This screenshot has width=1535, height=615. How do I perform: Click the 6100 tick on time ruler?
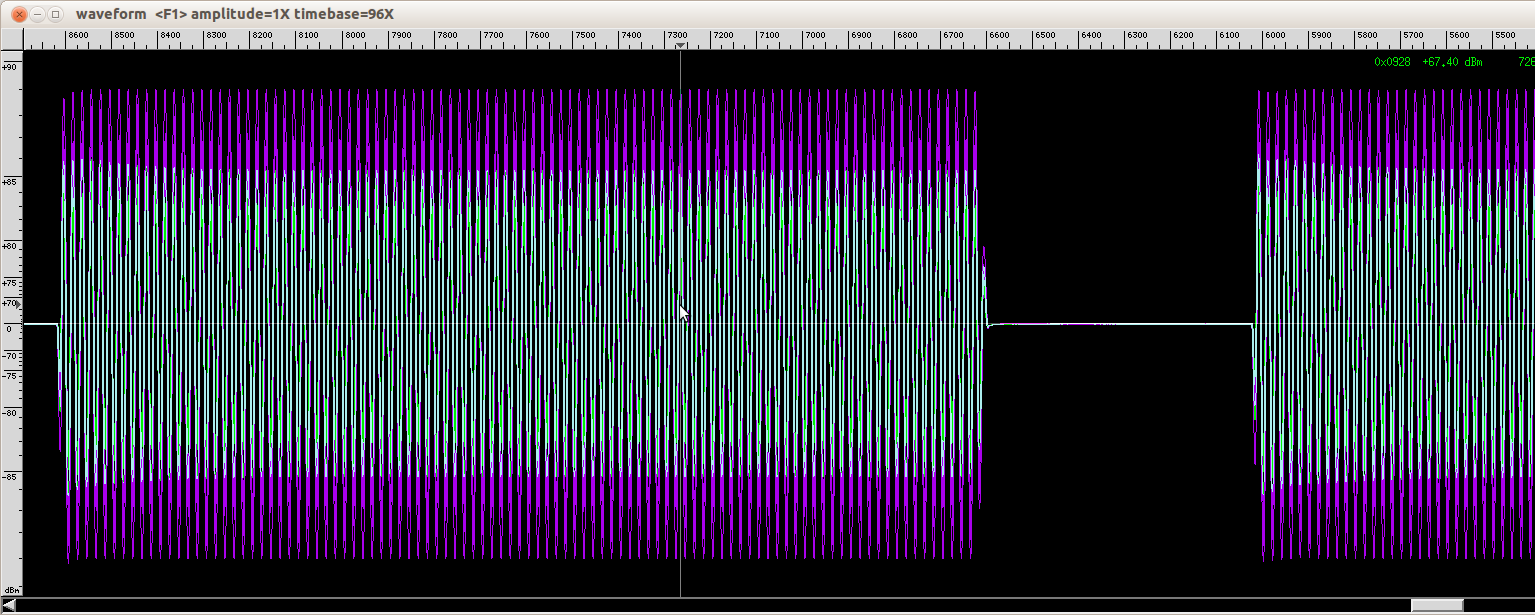[1229, 35]
